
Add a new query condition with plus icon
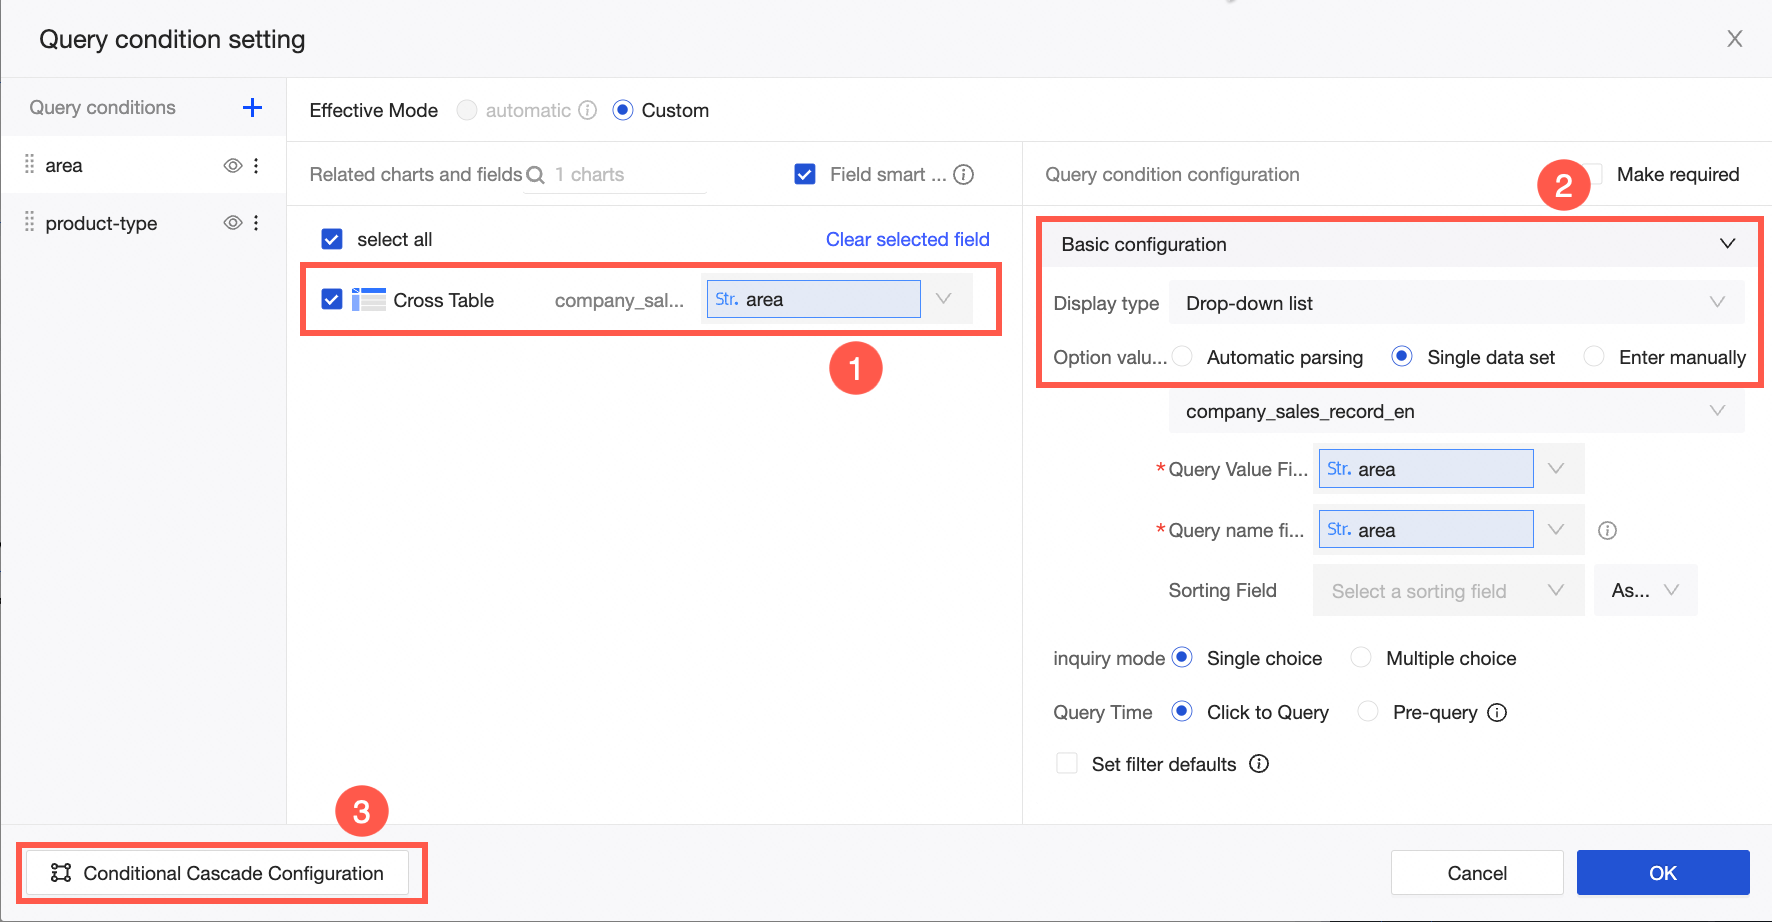tap(253, 108)
